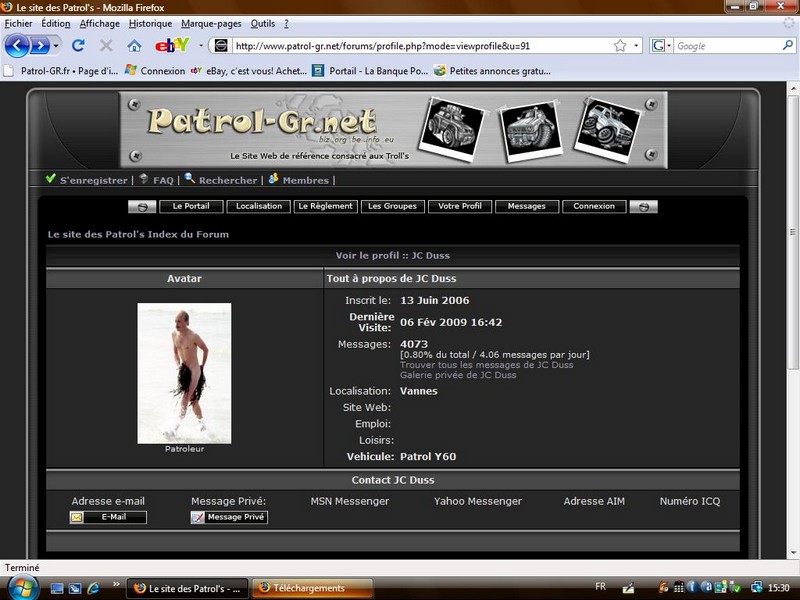This screenshot has width=800, height=600.
Task: Go to the Firefox home page
Action: tap(134, 46)
